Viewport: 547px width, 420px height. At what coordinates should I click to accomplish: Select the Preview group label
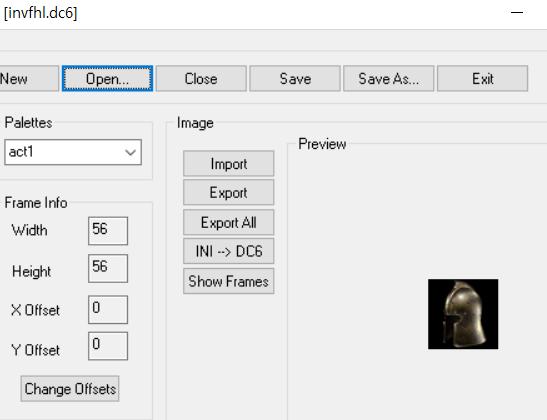click(x=322, y=144)
